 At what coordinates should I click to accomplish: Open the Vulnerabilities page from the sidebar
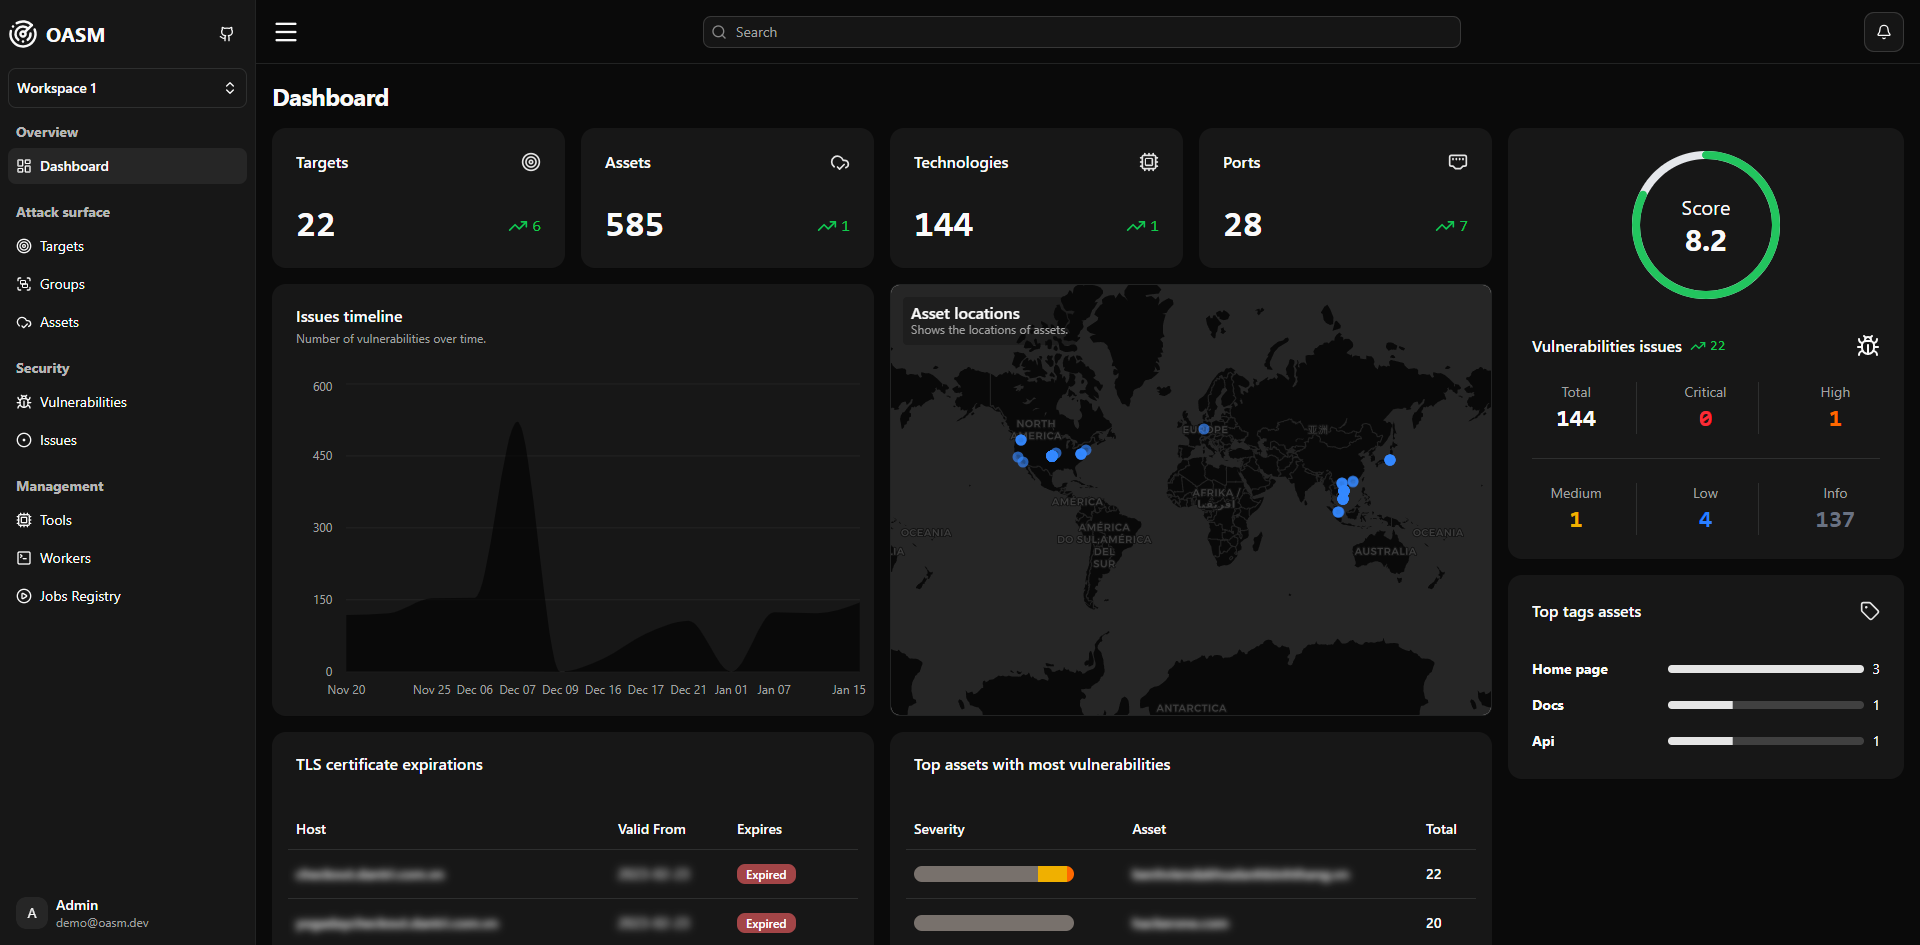coord(83,402)
